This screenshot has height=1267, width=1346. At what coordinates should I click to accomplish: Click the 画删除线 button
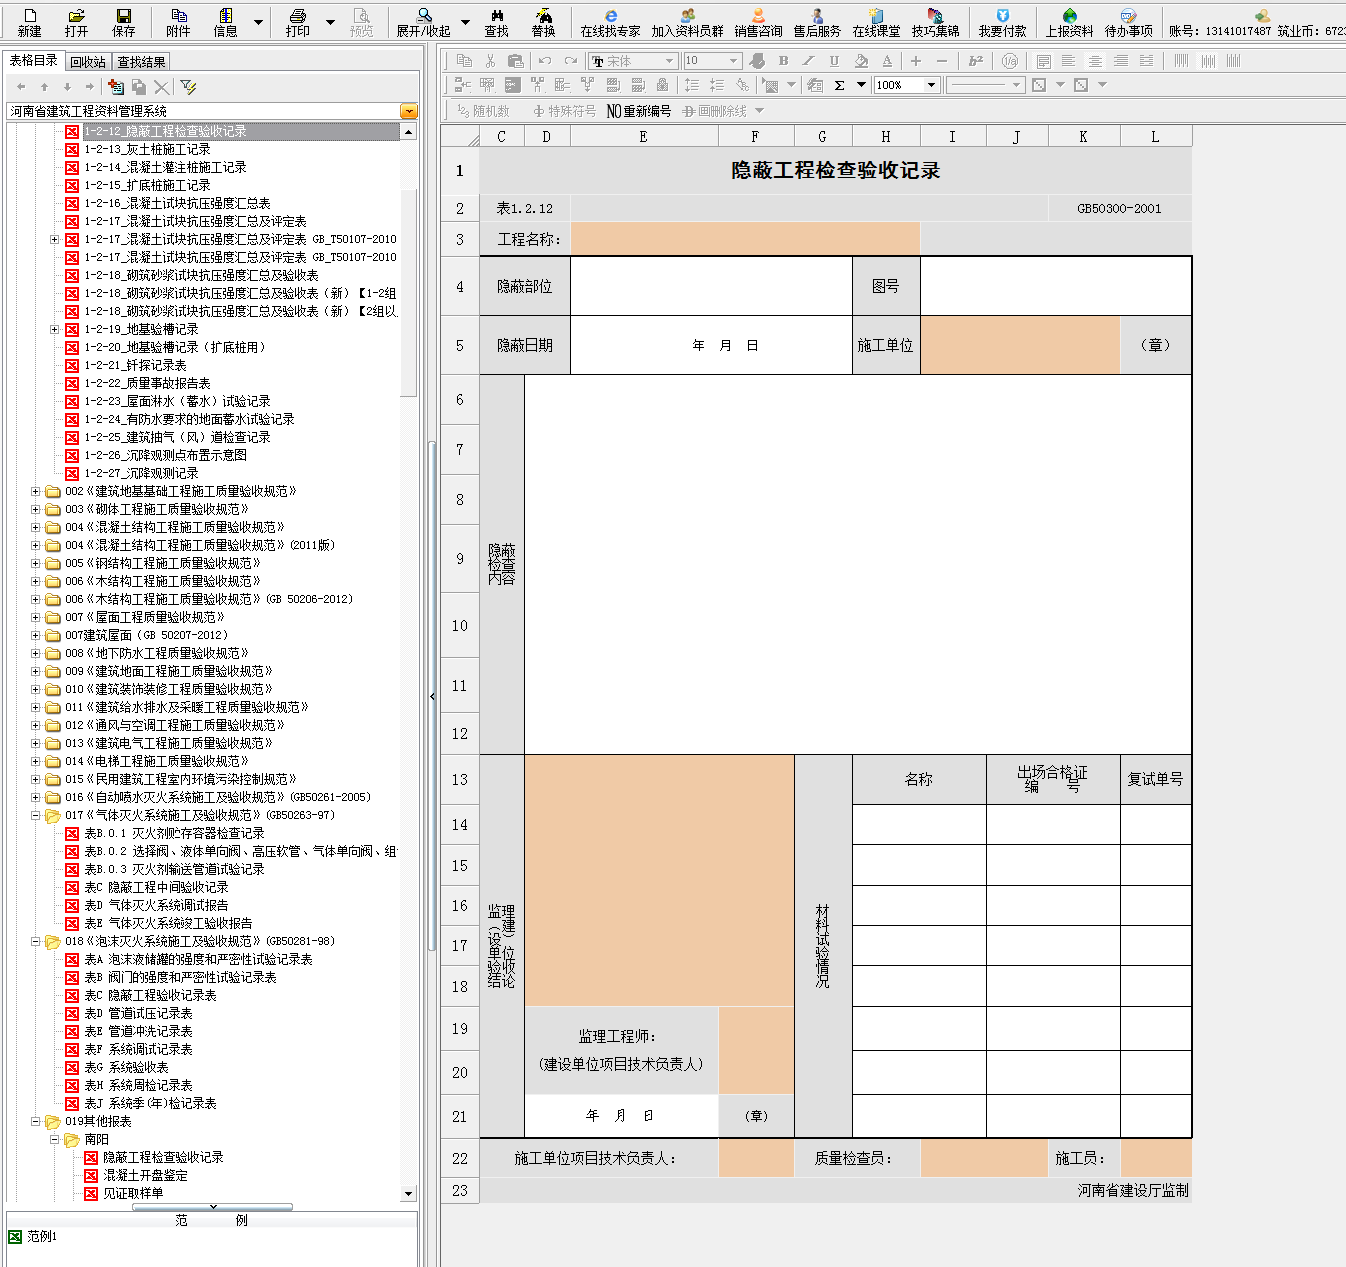coord(715,111)
